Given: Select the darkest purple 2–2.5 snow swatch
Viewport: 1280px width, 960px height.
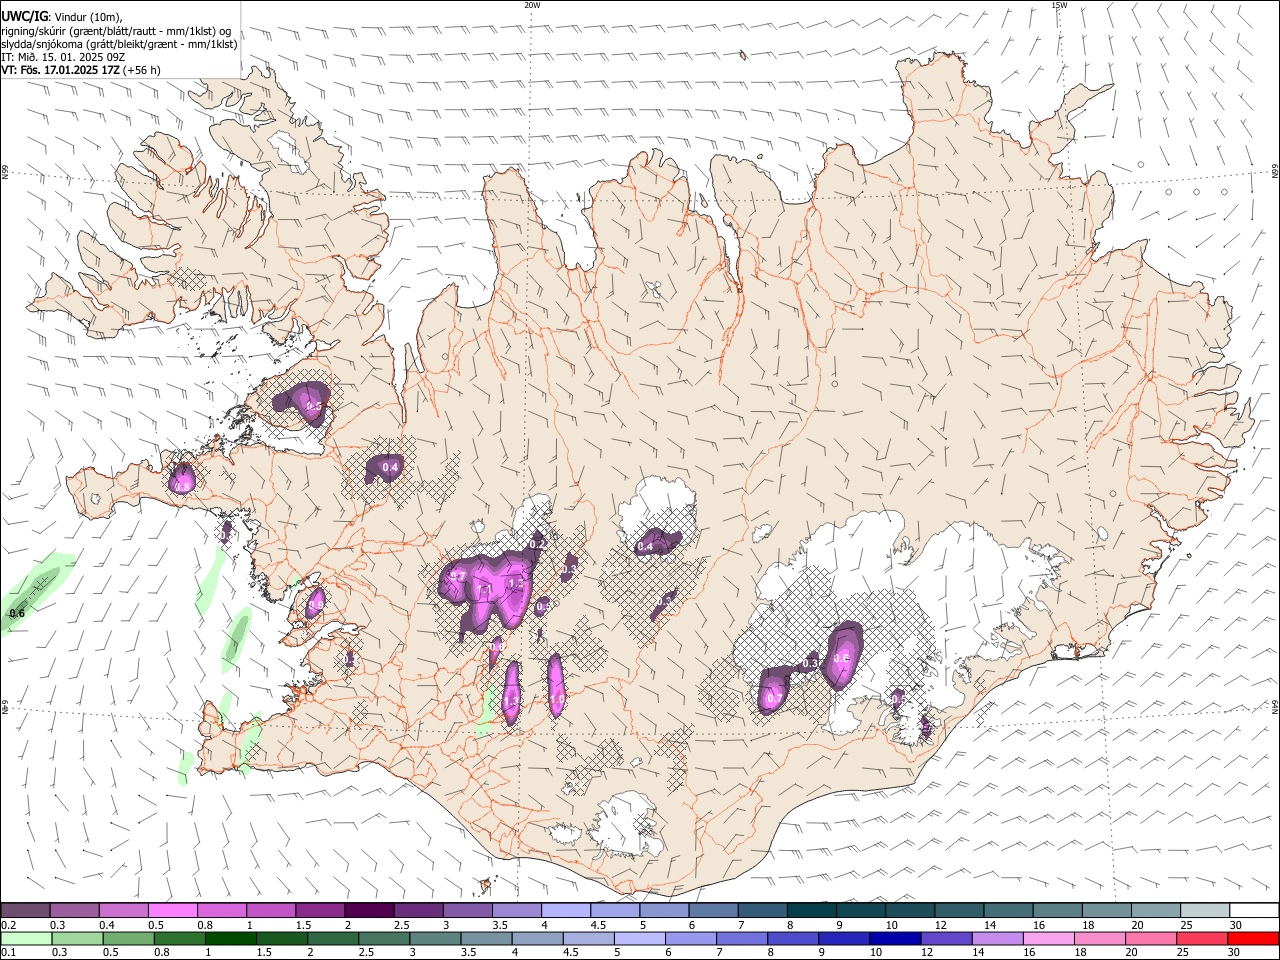Looking at the screenshot, I should coord(368,911).
